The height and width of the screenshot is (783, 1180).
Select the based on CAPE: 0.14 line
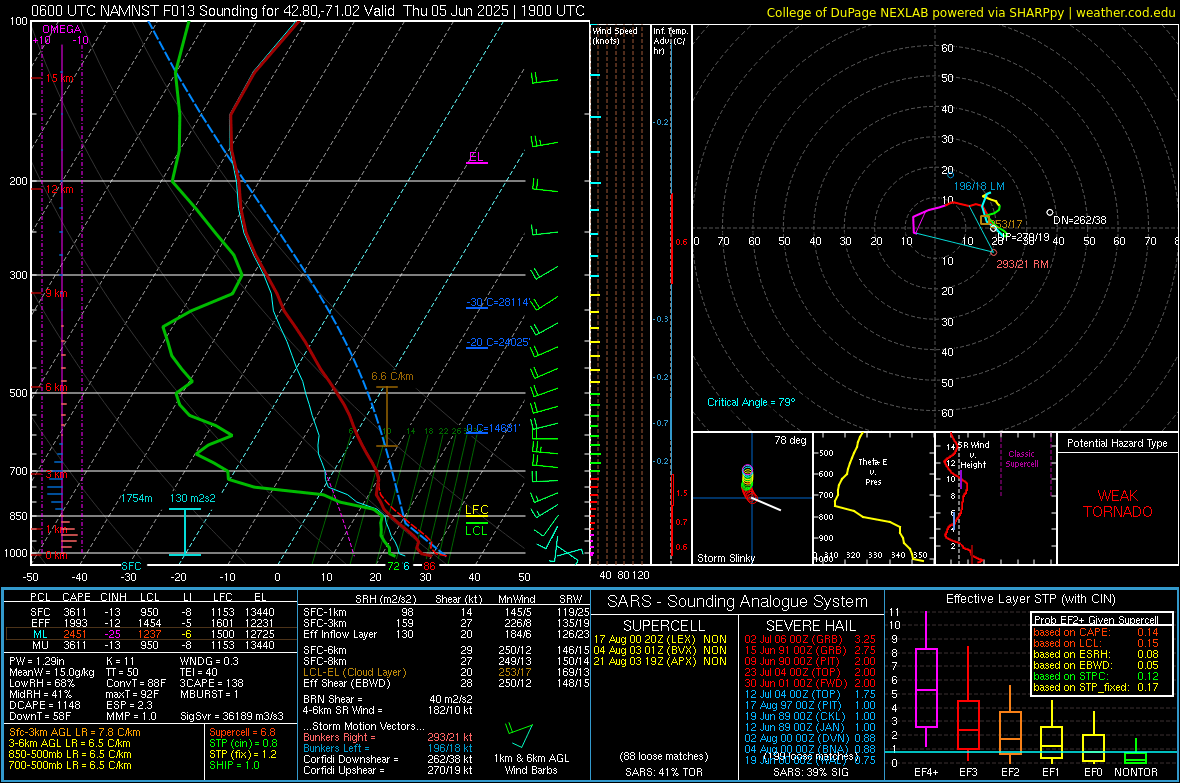(1096, 632)
